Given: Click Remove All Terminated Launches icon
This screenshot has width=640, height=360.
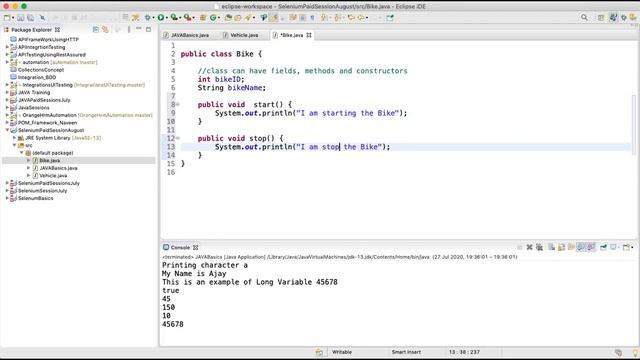Looking at the screenshot, I should (539, 247).
